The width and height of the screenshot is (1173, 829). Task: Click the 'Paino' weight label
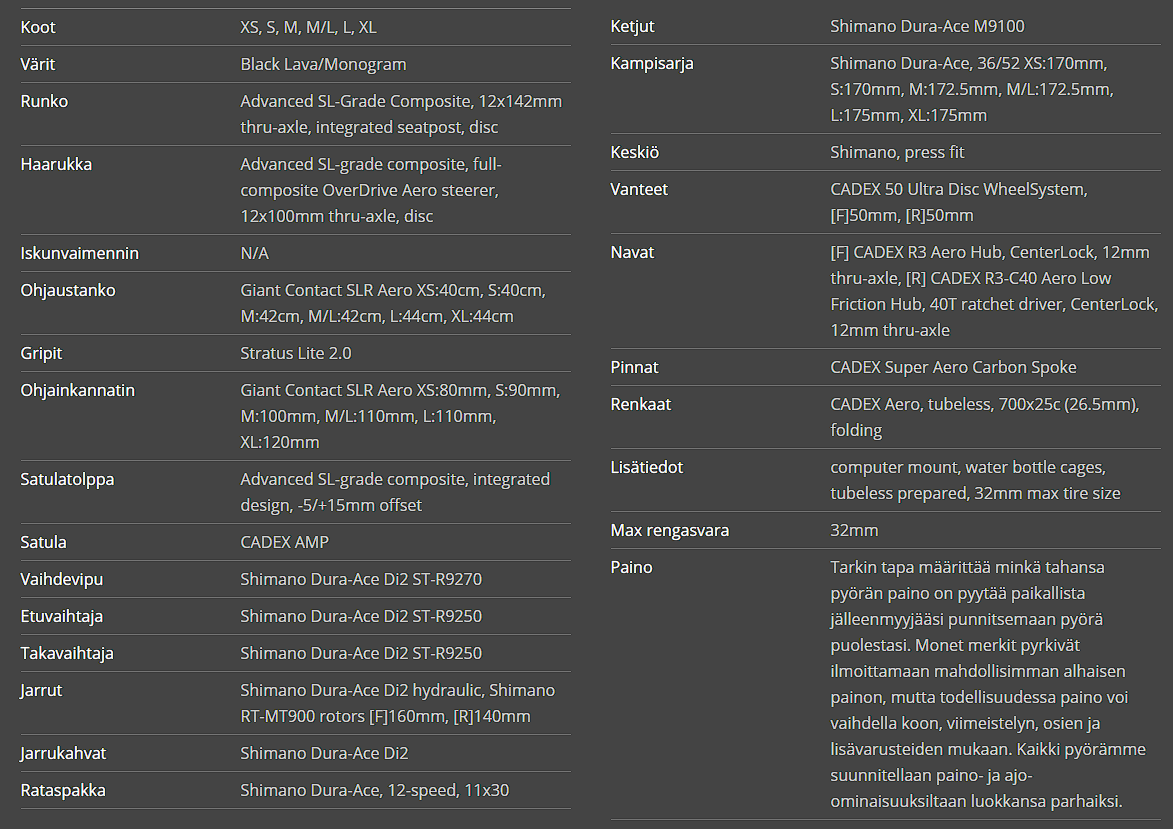pyautogui.click(x=631, y=567)
